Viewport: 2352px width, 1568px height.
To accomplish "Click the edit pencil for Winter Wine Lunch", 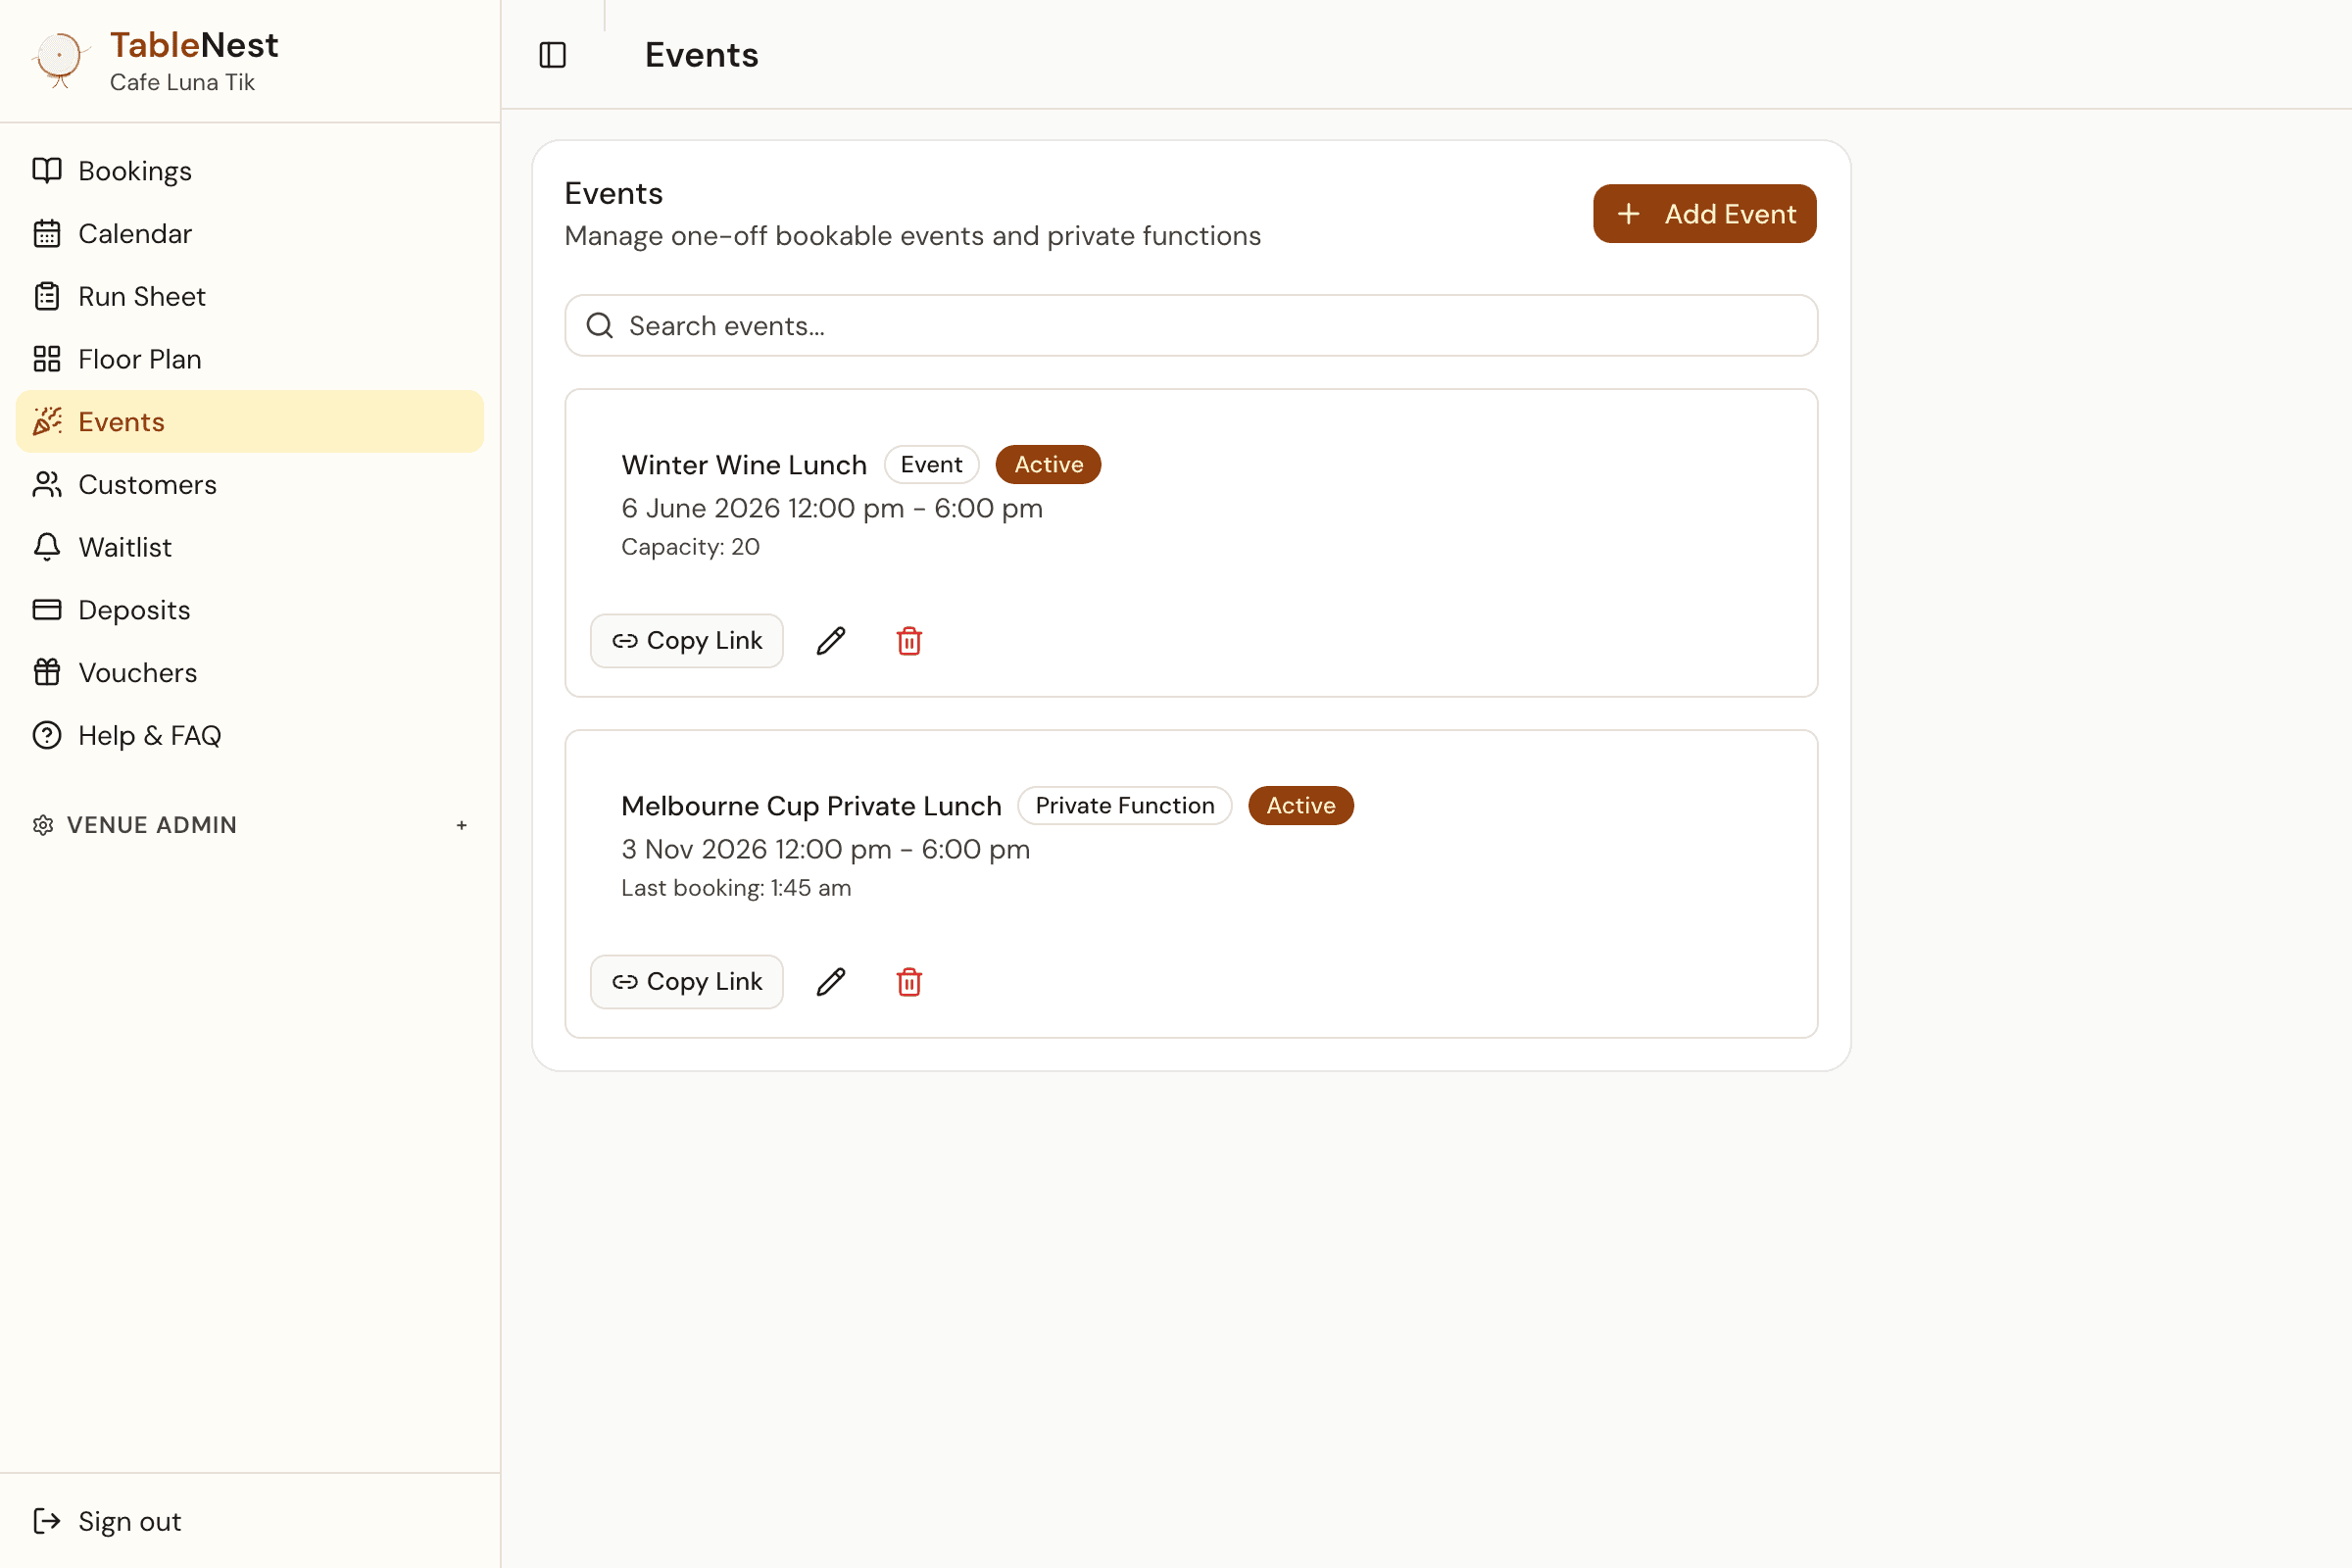I will [831, 641].
